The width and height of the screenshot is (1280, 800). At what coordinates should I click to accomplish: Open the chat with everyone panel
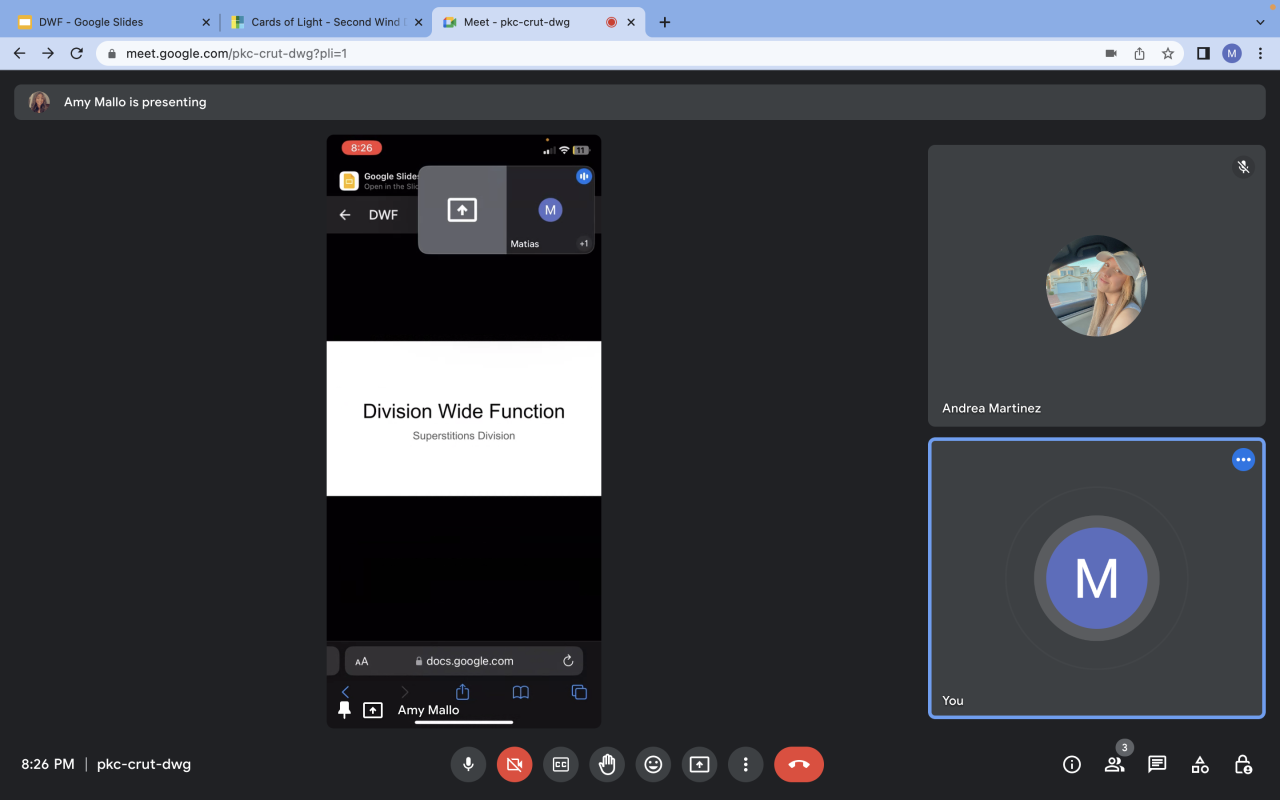tap(1157, 765)
